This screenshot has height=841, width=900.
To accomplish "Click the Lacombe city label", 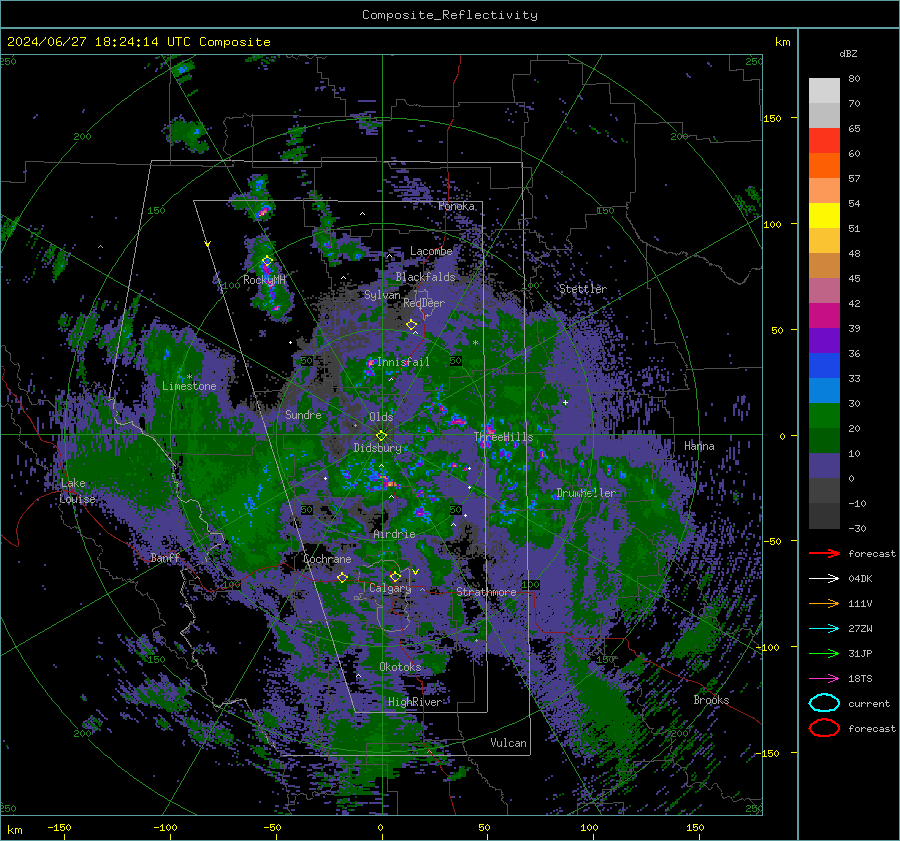I will click(431, 251).
